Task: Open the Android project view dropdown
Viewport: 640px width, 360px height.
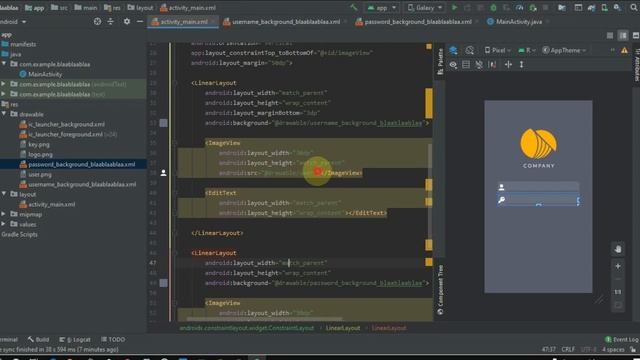Action: [x=13, y=21]
